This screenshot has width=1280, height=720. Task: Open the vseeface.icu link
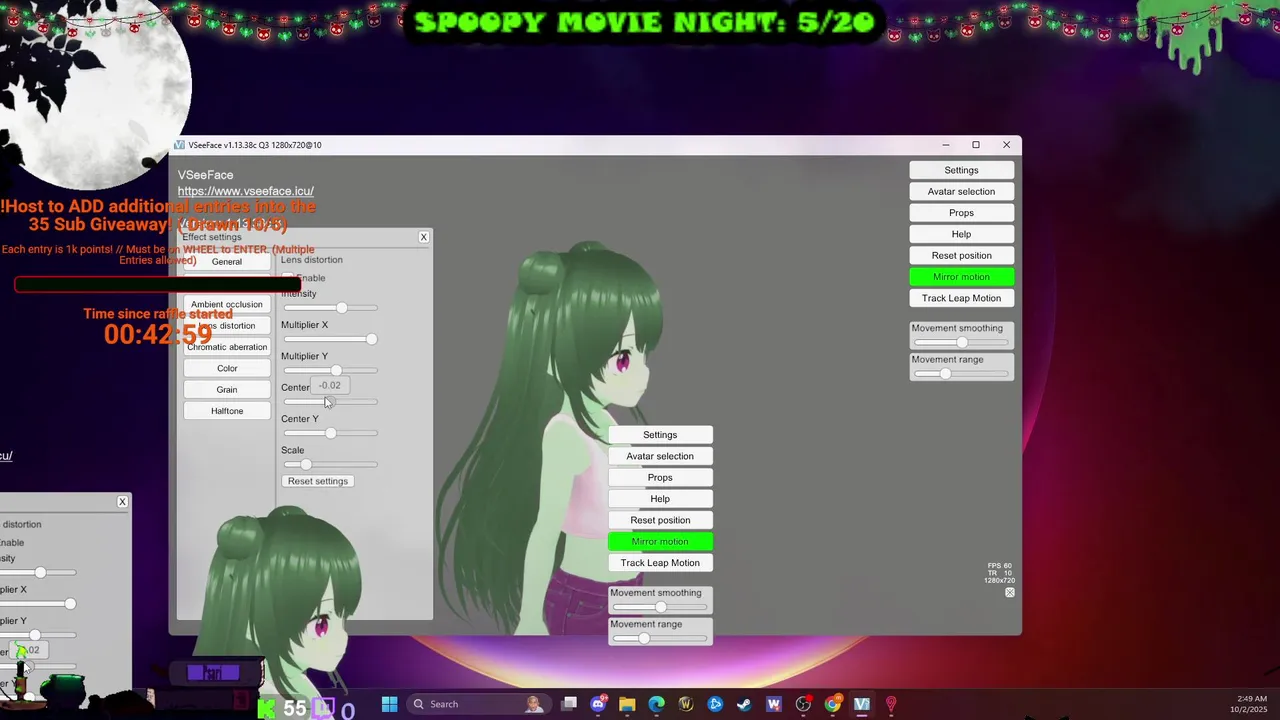[x=246, y=191]
